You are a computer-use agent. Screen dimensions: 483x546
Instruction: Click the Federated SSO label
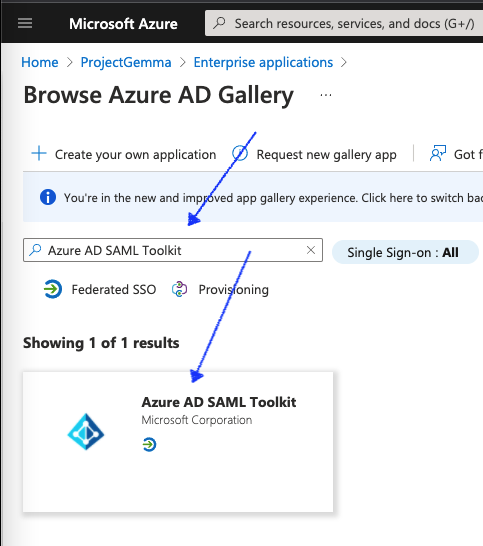pyautogui.click(x=114, y=289)
